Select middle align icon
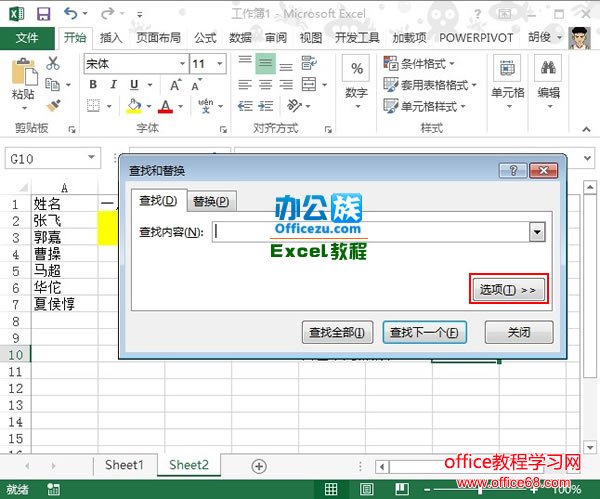 (x=266, y=63)
